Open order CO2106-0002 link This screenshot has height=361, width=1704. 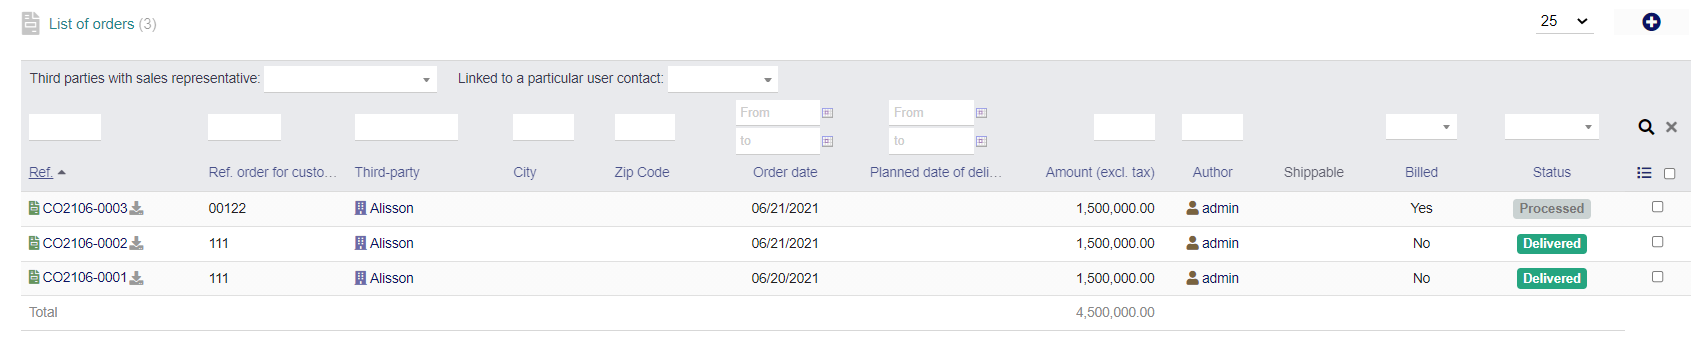[x=85, y=243]
